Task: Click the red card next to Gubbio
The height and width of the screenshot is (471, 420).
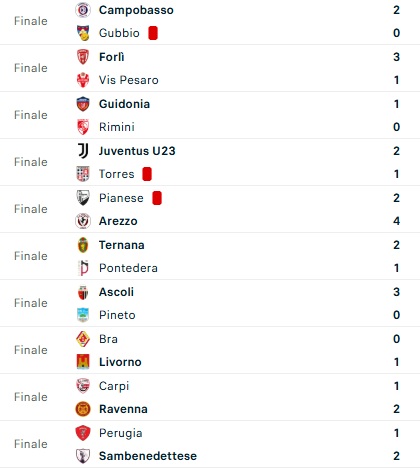Action: coord(153,33)
